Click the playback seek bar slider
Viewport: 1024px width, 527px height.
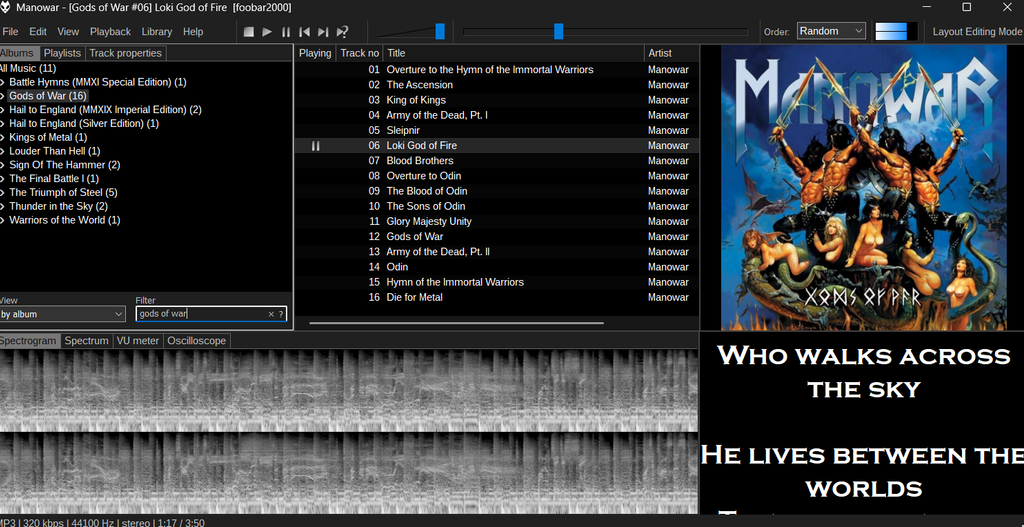click(x=558, y=32)
